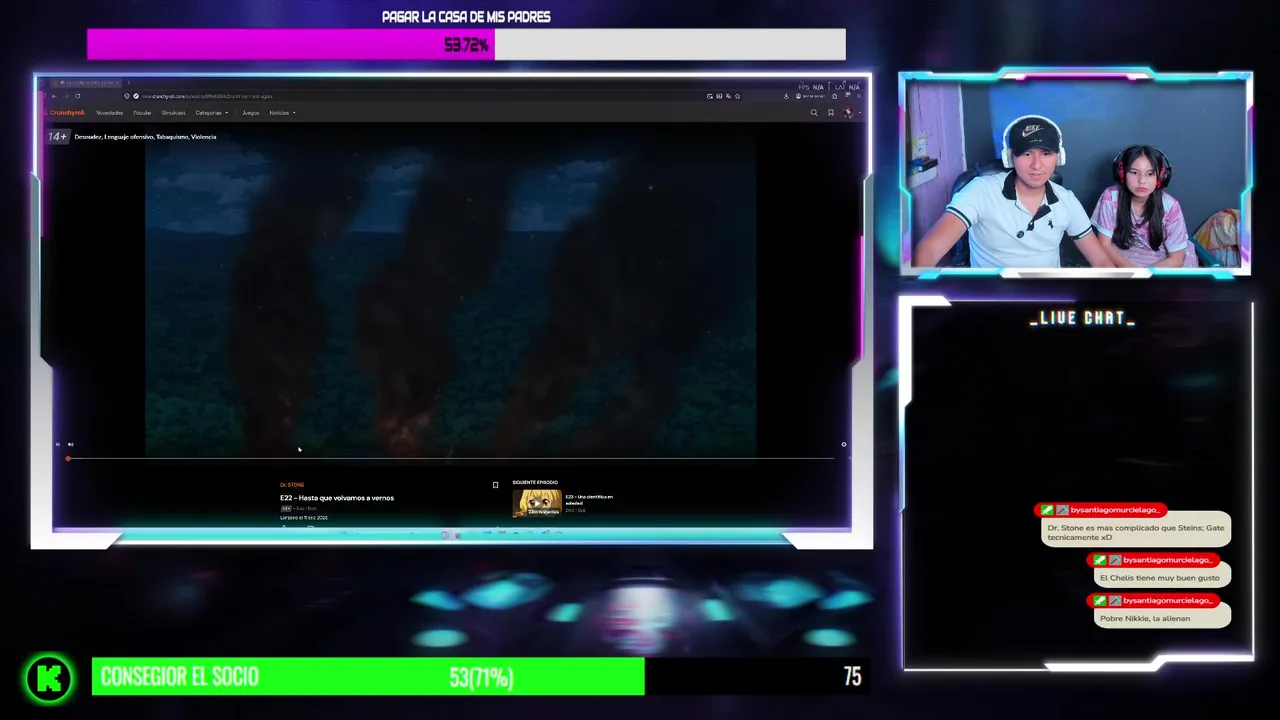Open the Crunchyroll profile avatar menu
Viewport: 1280px width, 720px height.
click(x=849, y=112)
